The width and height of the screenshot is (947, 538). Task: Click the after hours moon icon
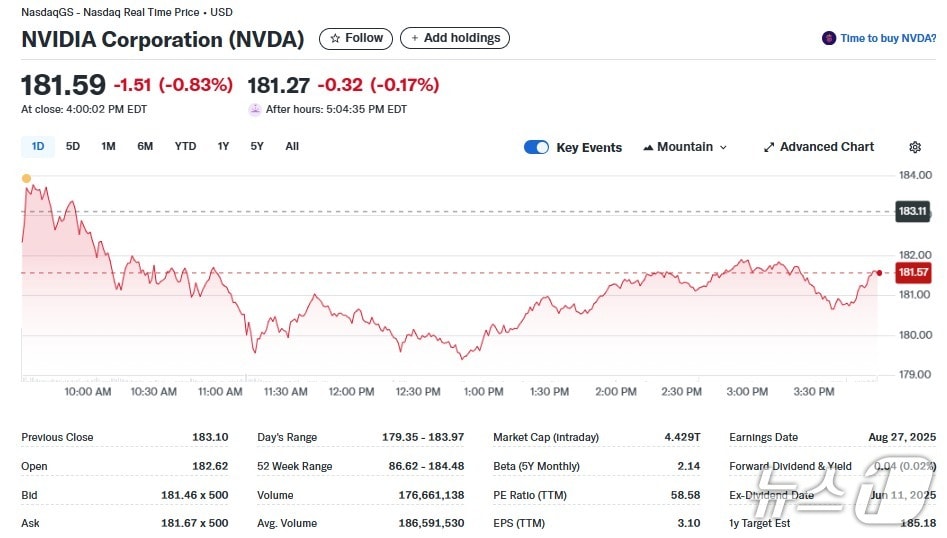click(x=254, y=110)
